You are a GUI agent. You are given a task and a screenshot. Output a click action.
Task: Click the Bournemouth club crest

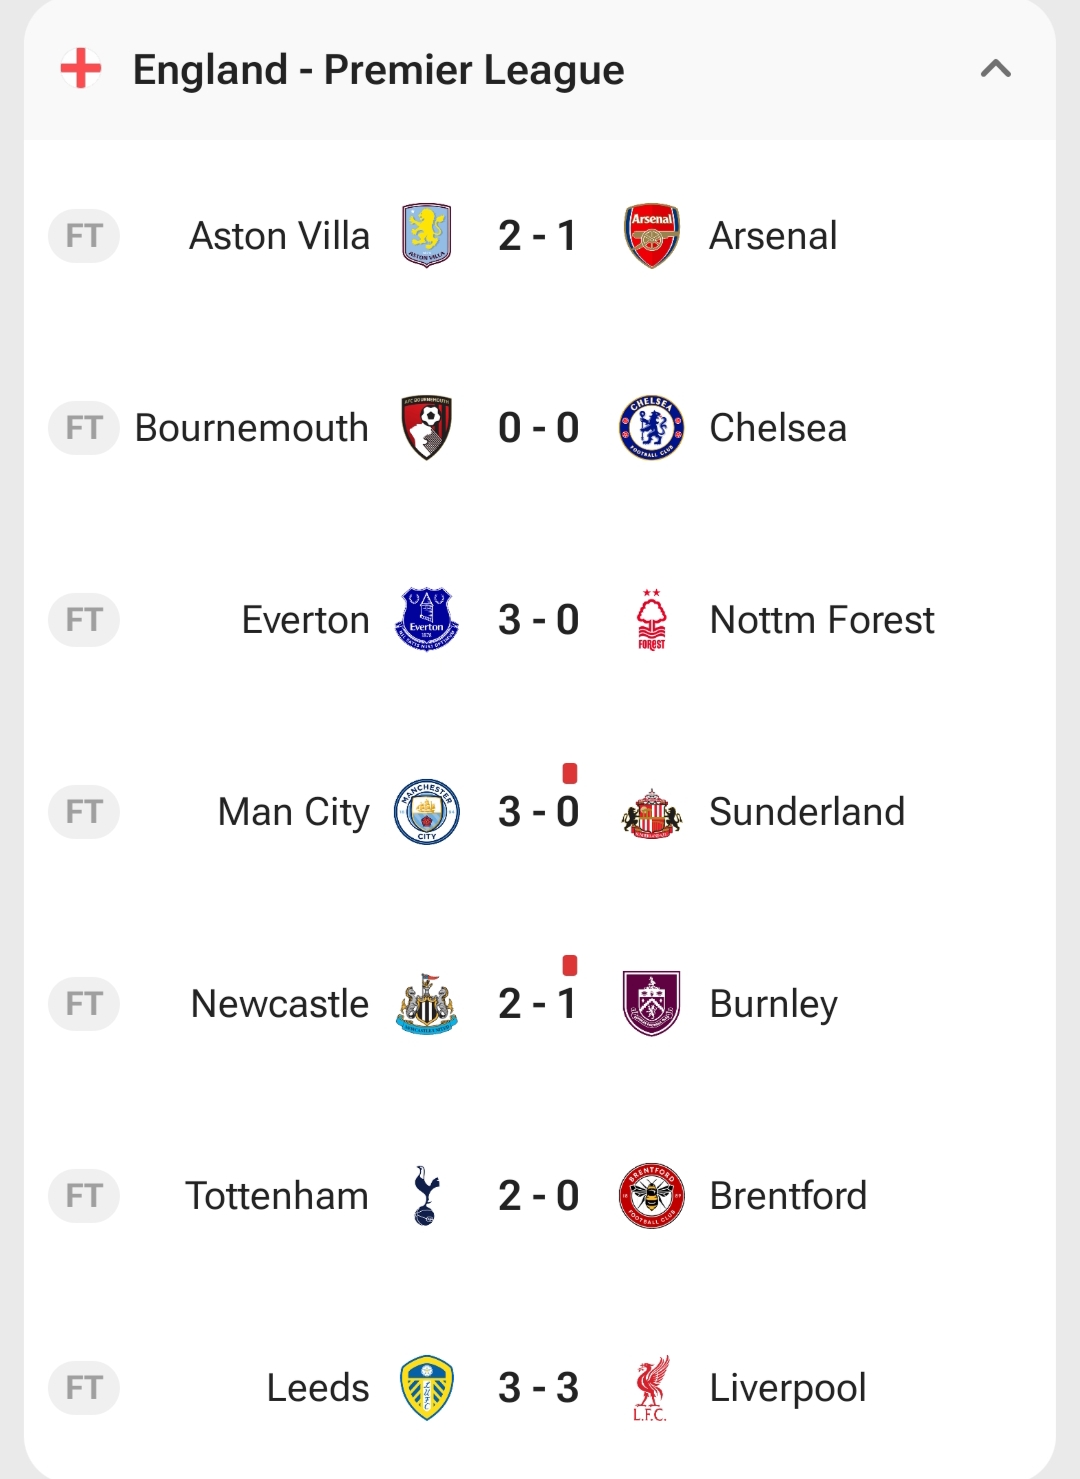[427, 428]
